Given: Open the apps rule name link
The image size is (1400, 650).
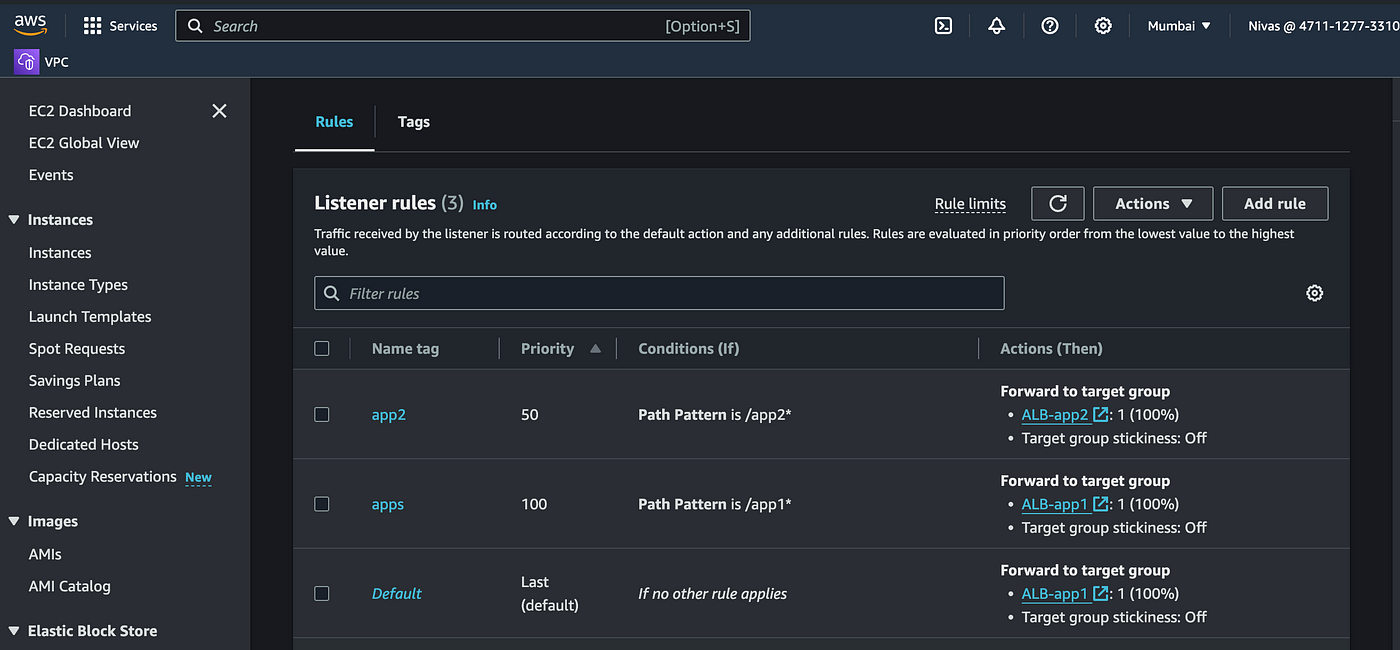Looking at the screenshot, I should coord(388,504).
